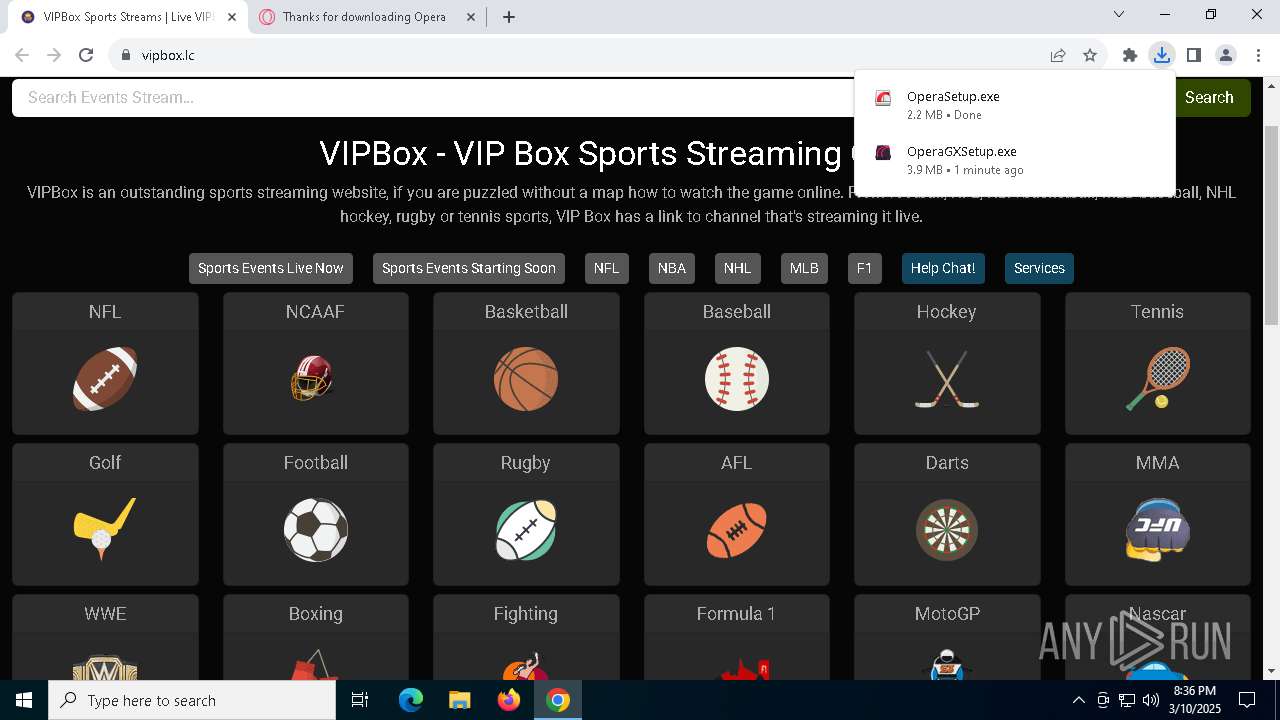Go back using the browser back arrow
The image size is (1280, 720).
pyautogui.click(x=22, y=55)
